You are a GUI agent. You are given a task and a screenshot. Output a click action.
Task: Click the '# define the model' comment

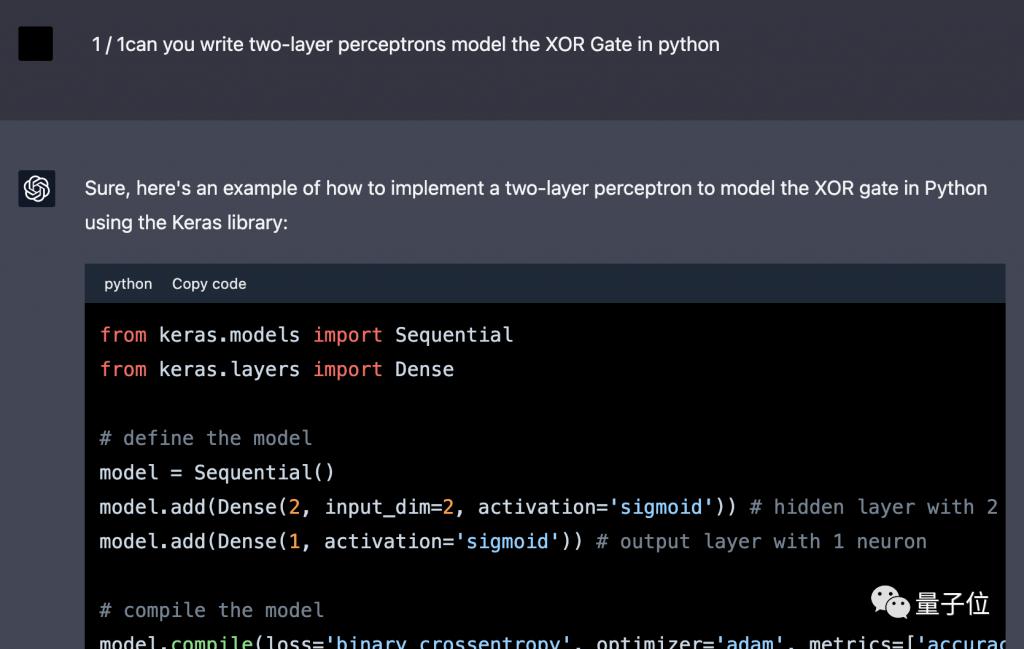(x=205, y=438)
